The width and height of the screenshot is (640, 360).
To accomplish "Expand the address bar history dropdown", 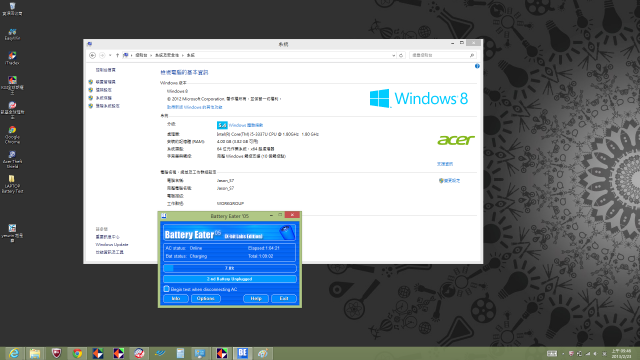I will tap(393, 55).
